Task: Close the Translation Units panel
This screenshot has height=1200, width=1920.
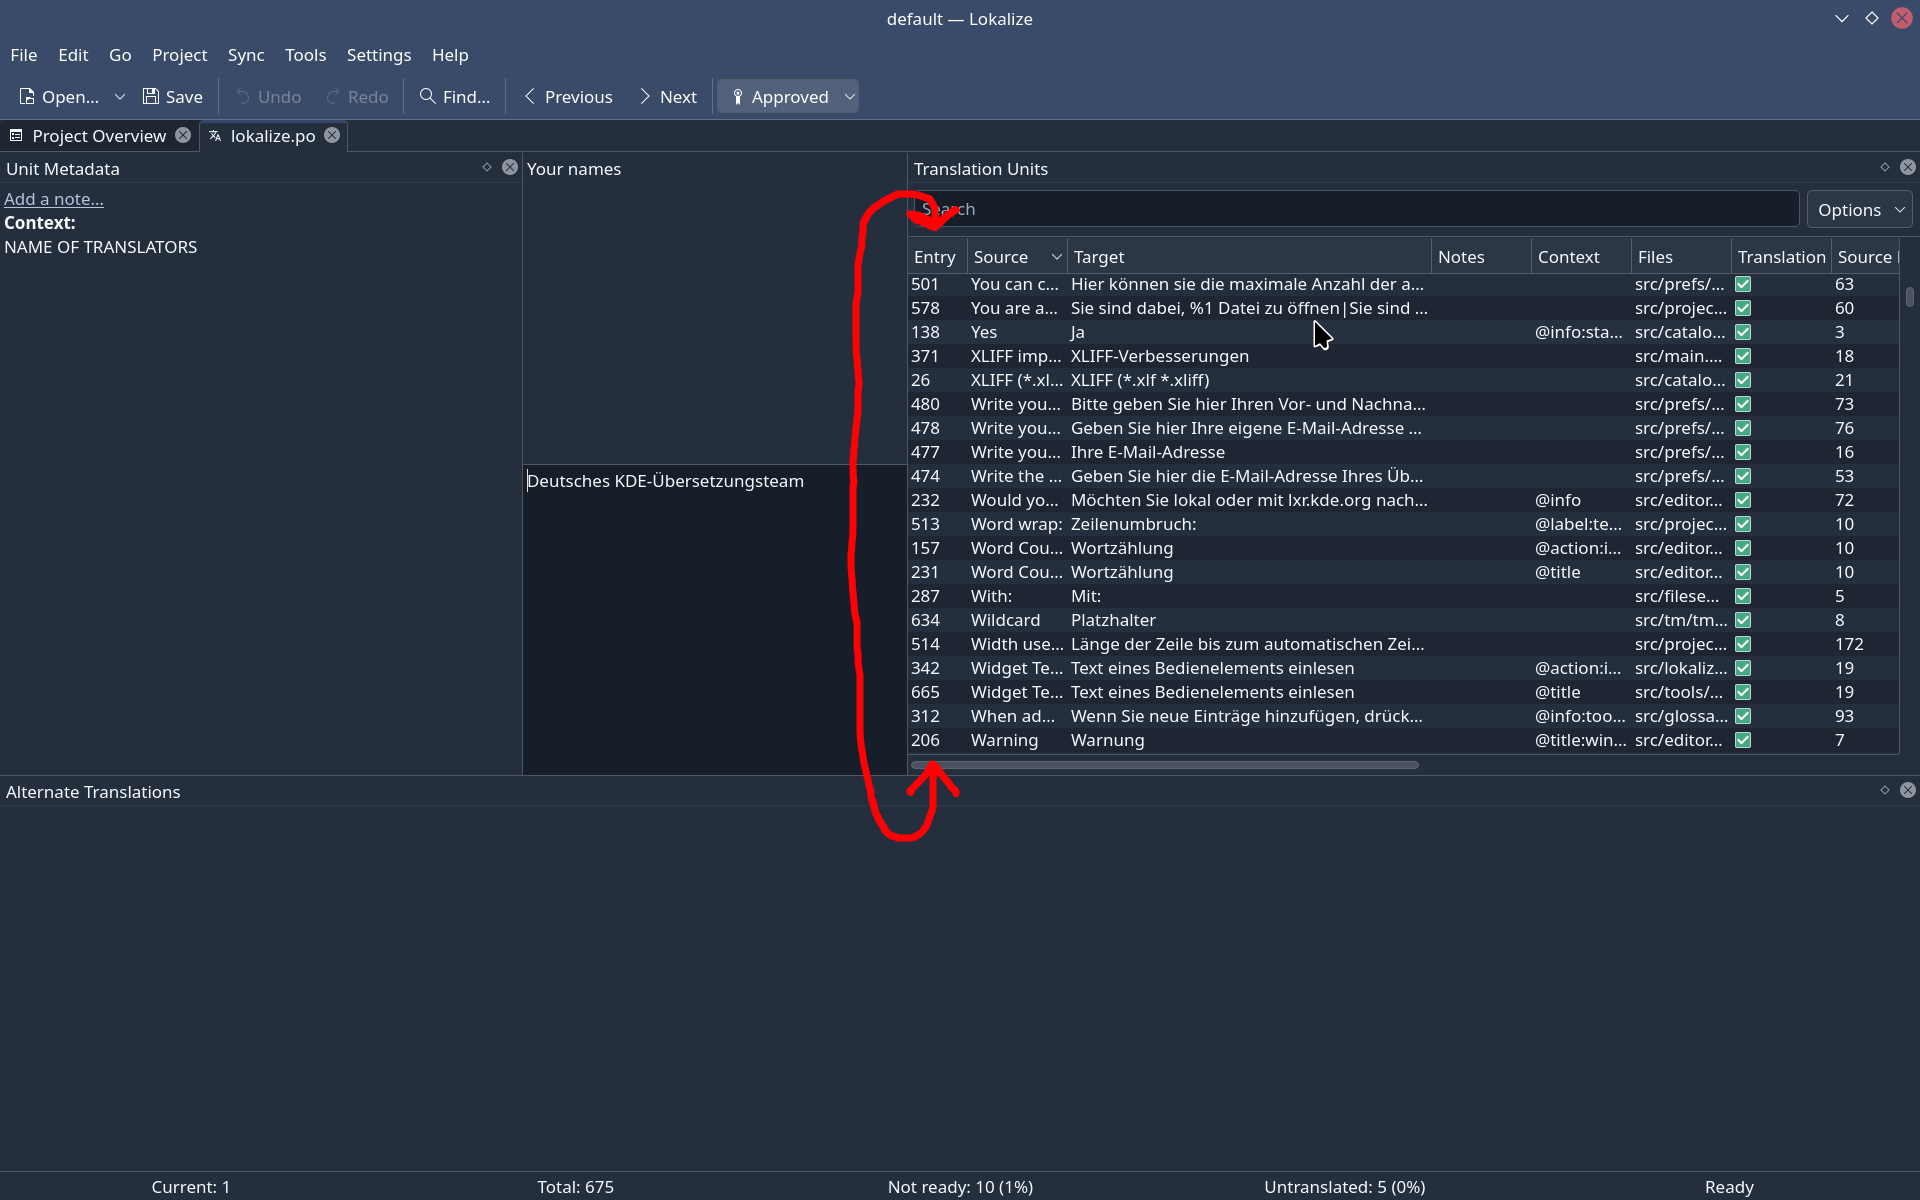Action: [x=1908, y=167]
